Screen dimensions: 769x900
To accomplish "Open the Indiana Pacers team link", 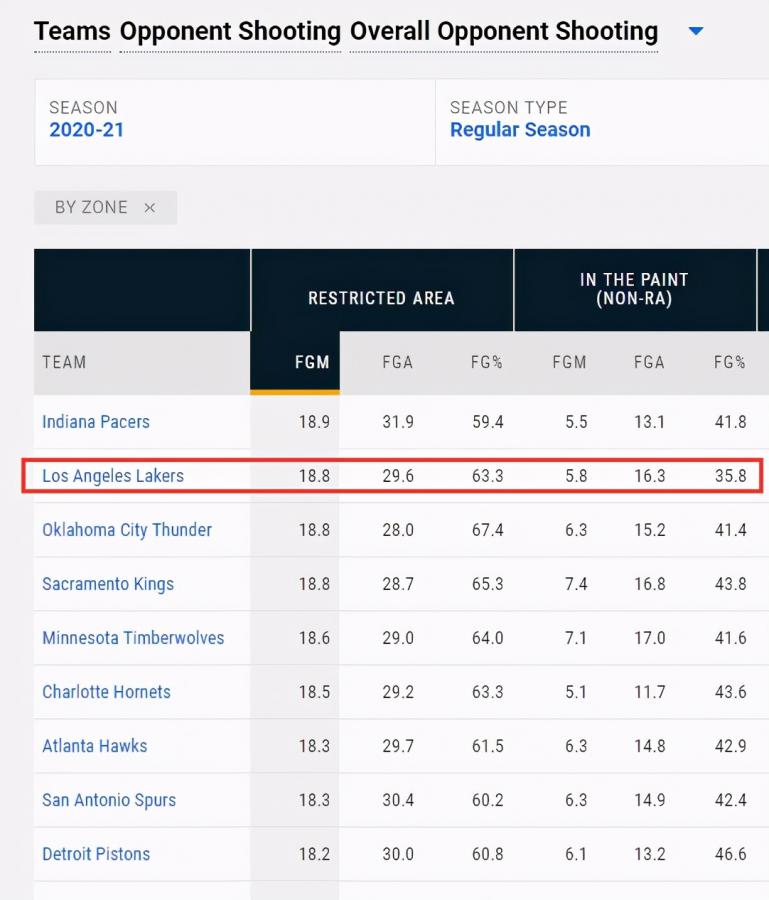I will (x=96, y=422).
